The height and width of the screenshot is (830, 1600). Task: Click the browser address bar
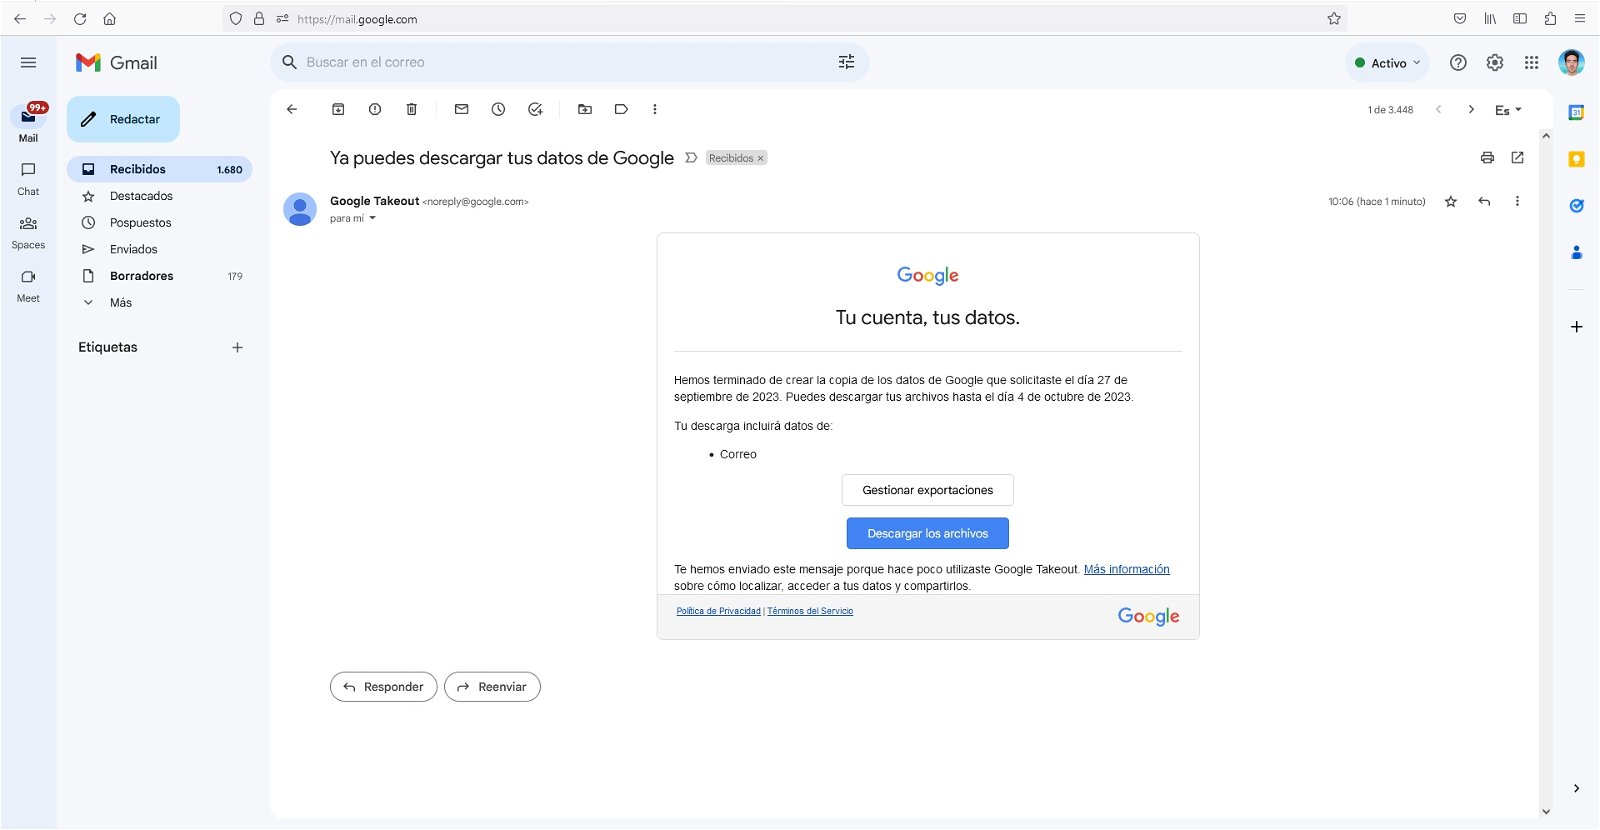pos(784,18)
